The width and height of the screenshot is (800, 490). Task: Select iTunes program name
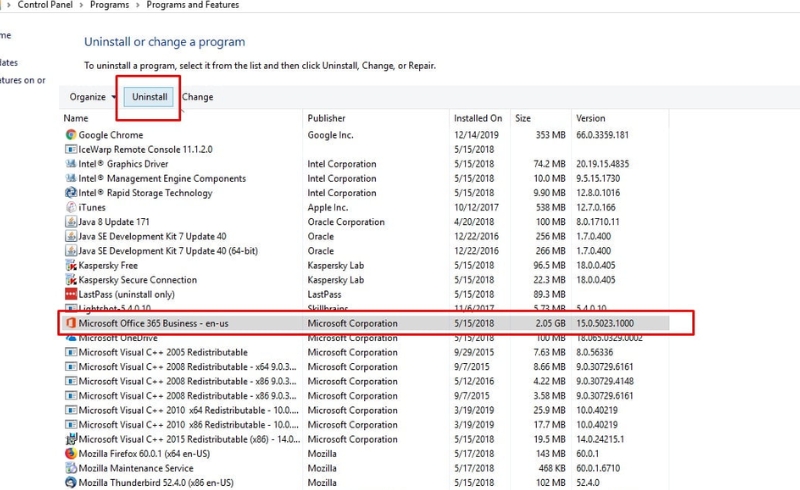(92, 207)
